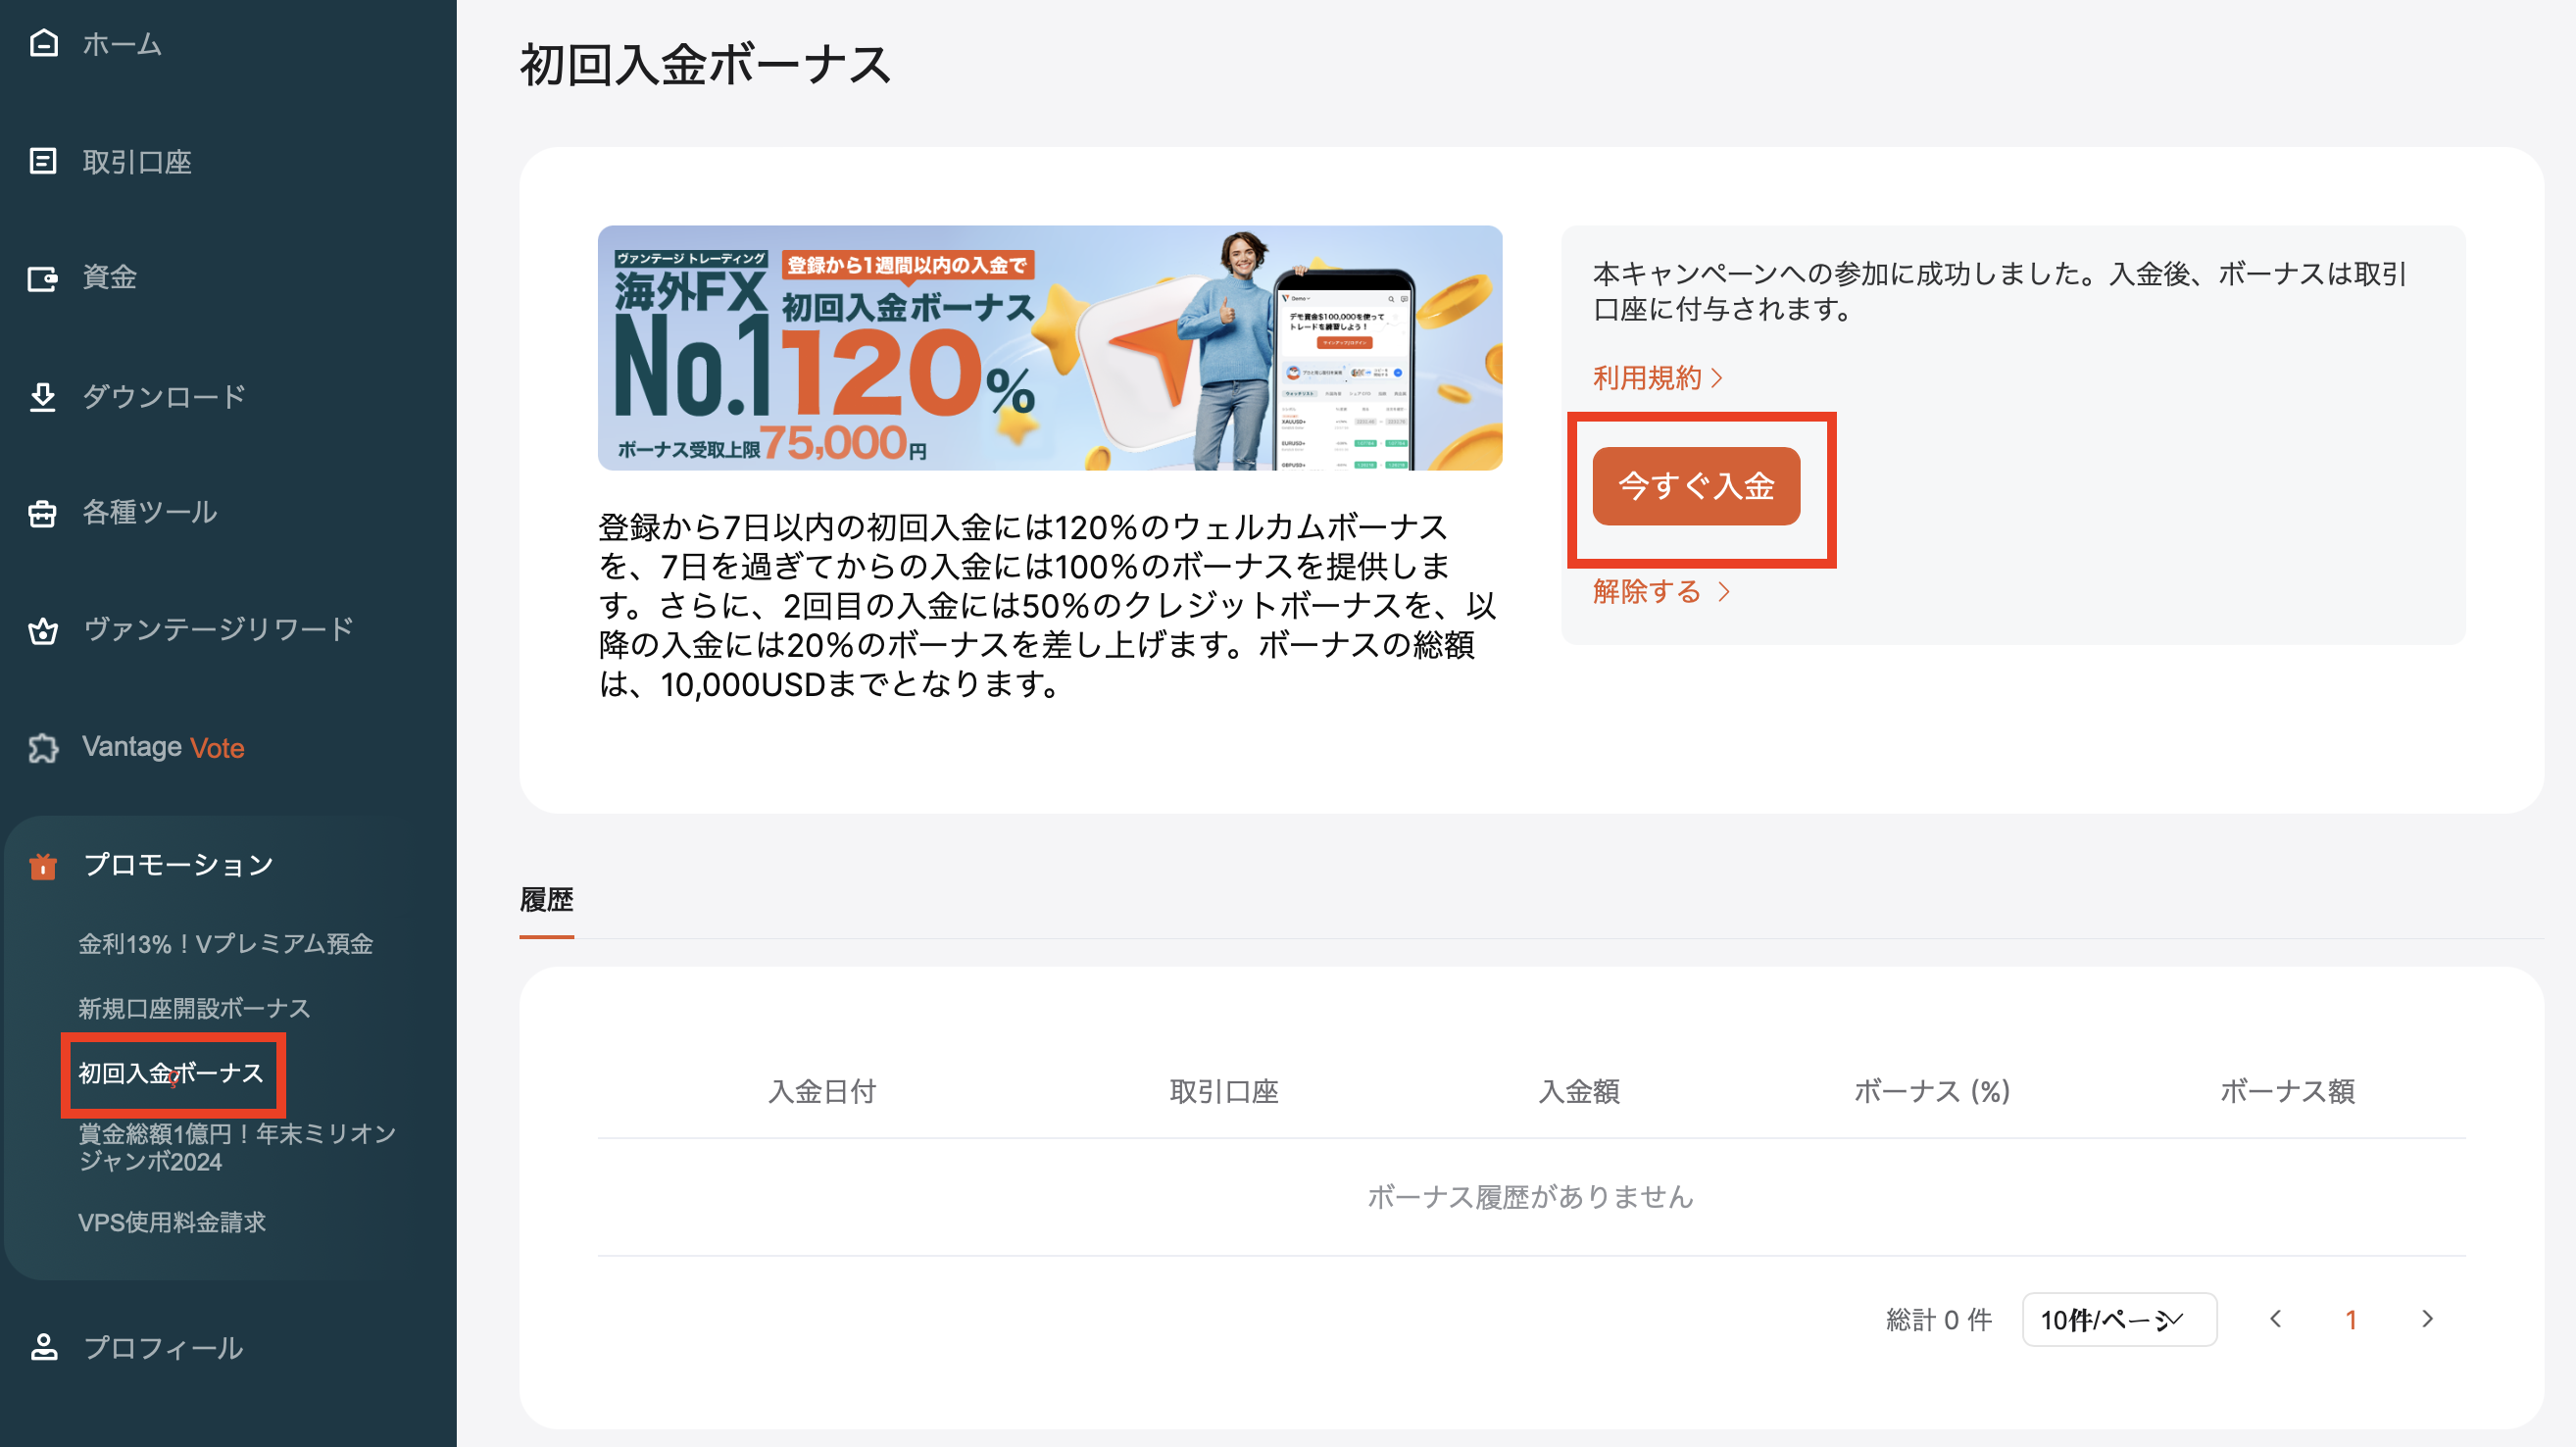Select page number 1
Viewport: 2576px width, 1447px height.
[2351, 1320]
